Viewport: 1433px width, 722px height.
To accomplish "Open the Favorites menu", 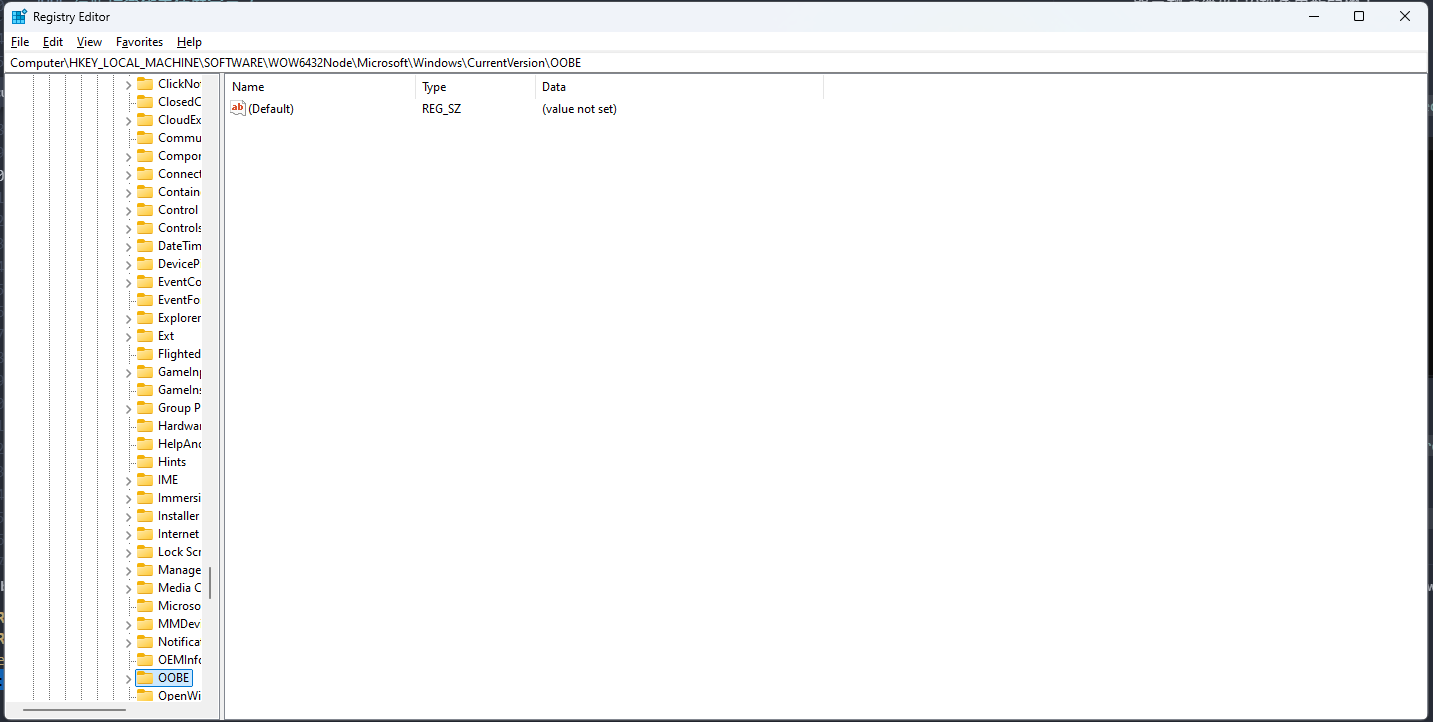I will (139, 41).
